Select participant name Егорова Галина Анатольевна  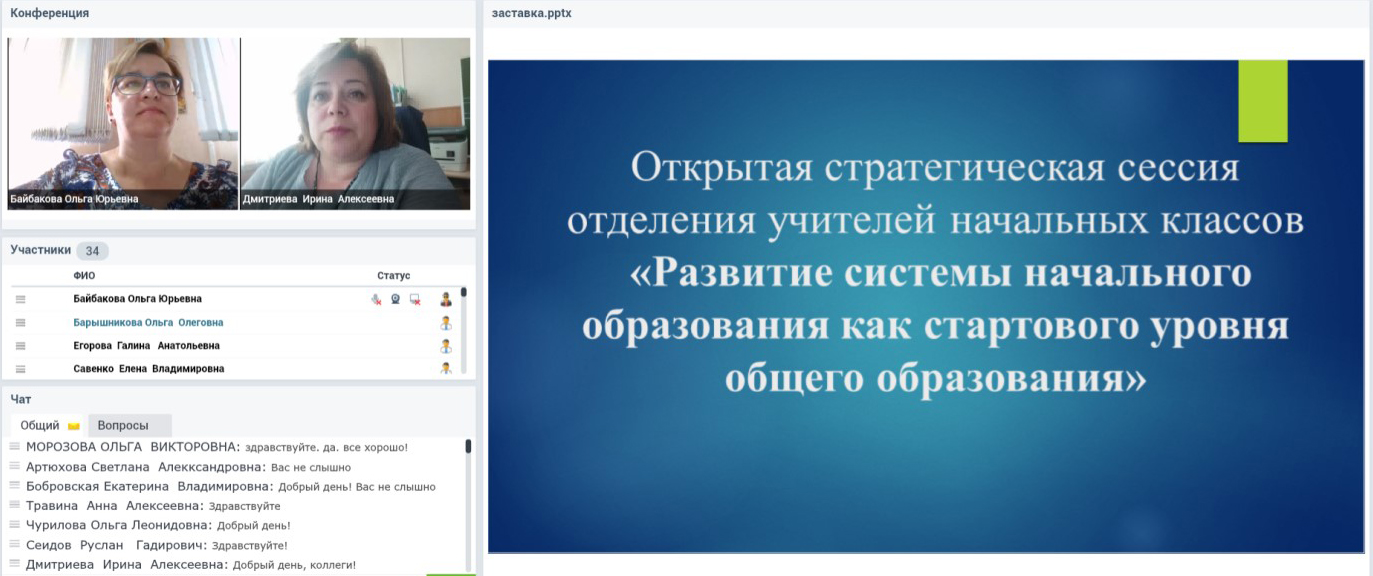click(x=146, y=346)
